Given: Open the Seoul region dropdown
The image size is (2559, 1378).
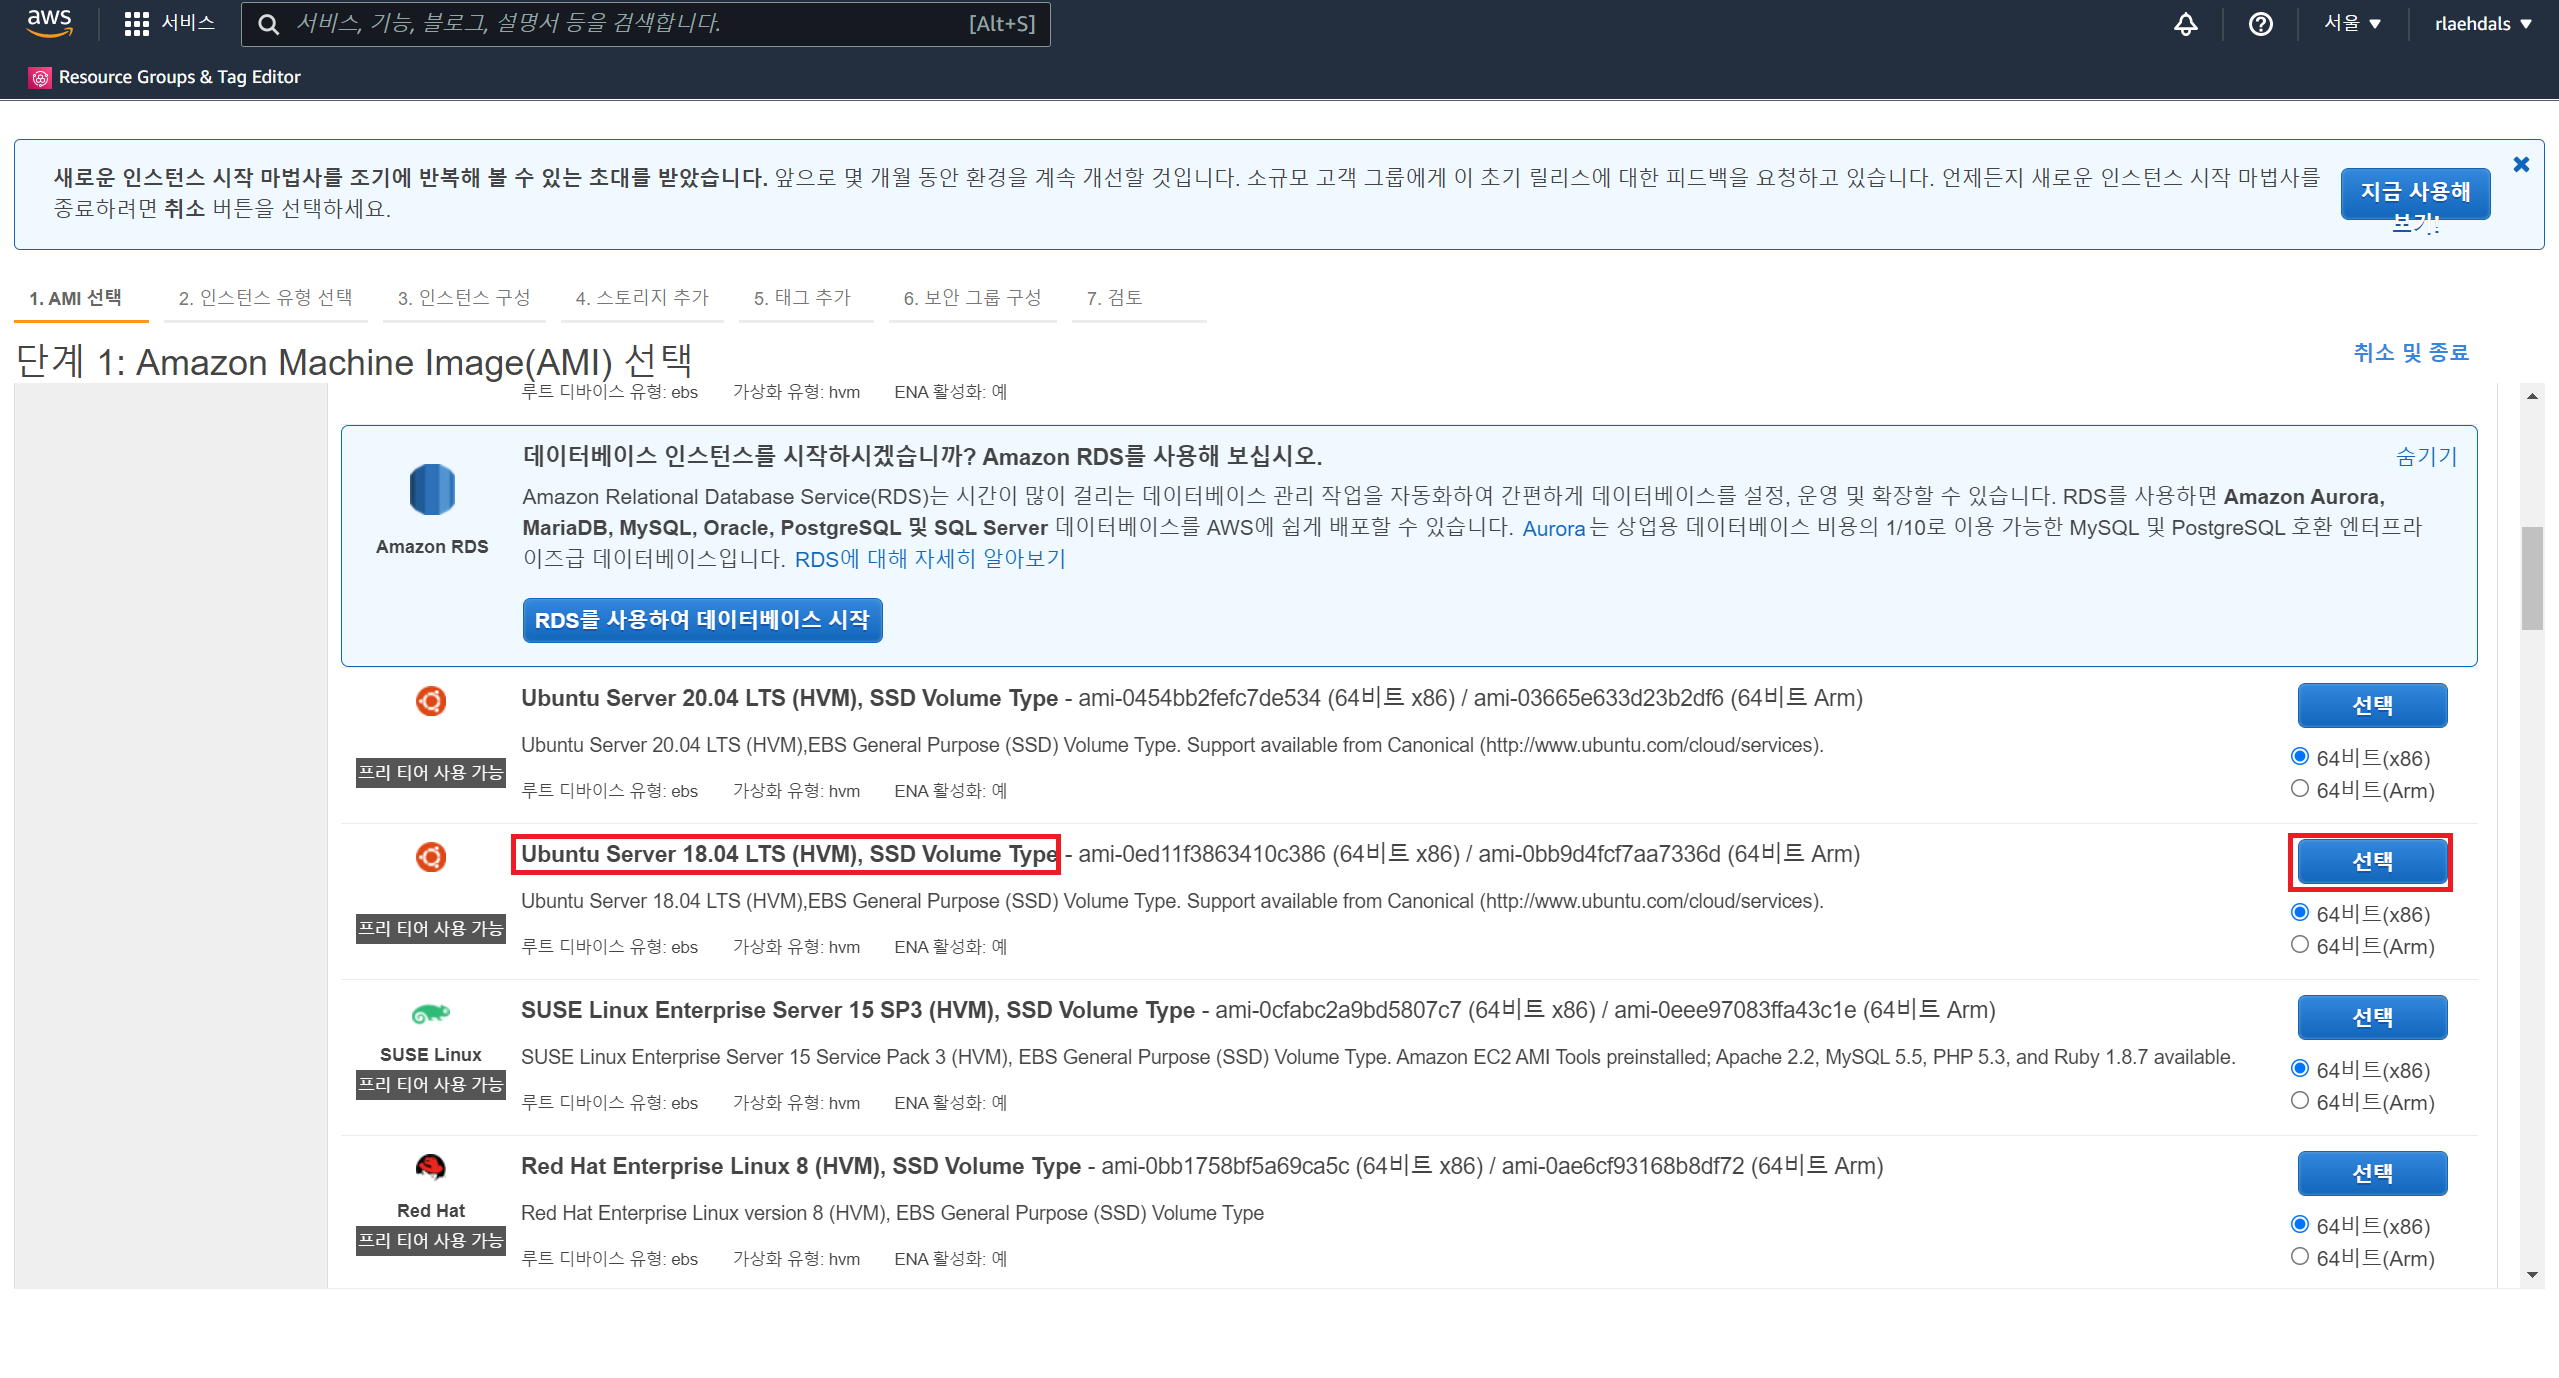Looking at the screenshot, I should pyautogui.click(x=2351, y=24).
